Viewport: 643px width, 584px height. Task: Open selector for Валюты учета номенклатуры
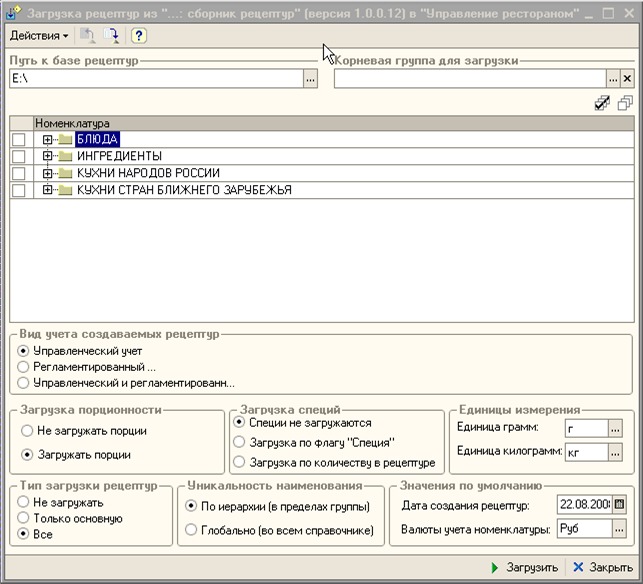[x=619, y=529]
